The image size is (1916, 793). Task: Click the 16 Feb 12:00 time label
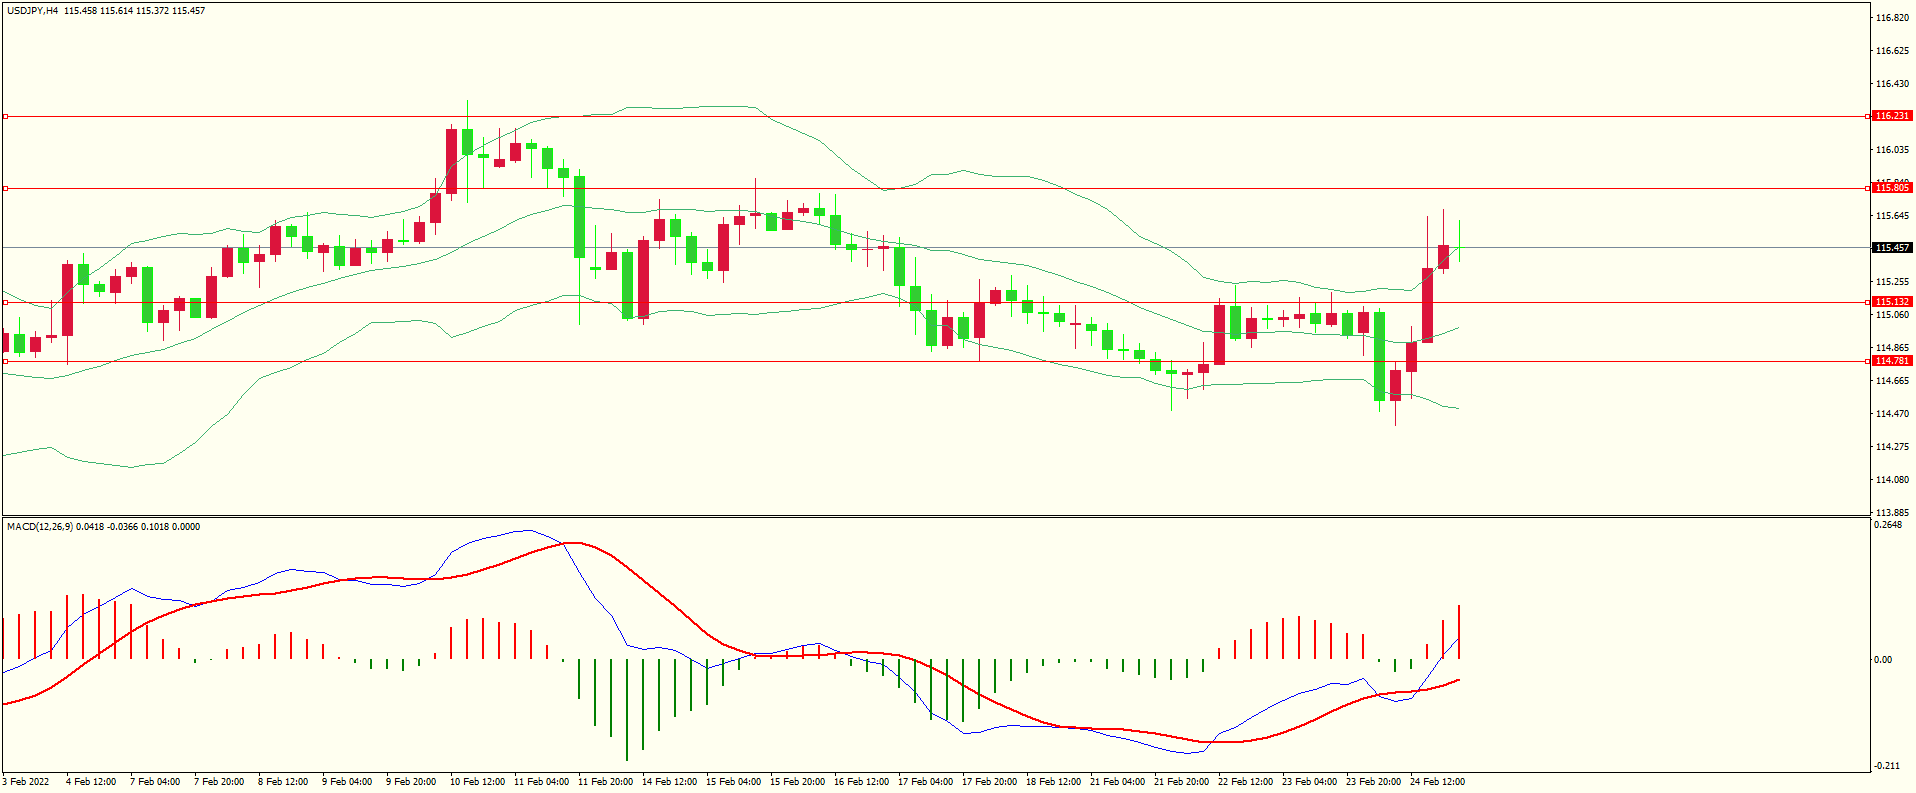861,782
